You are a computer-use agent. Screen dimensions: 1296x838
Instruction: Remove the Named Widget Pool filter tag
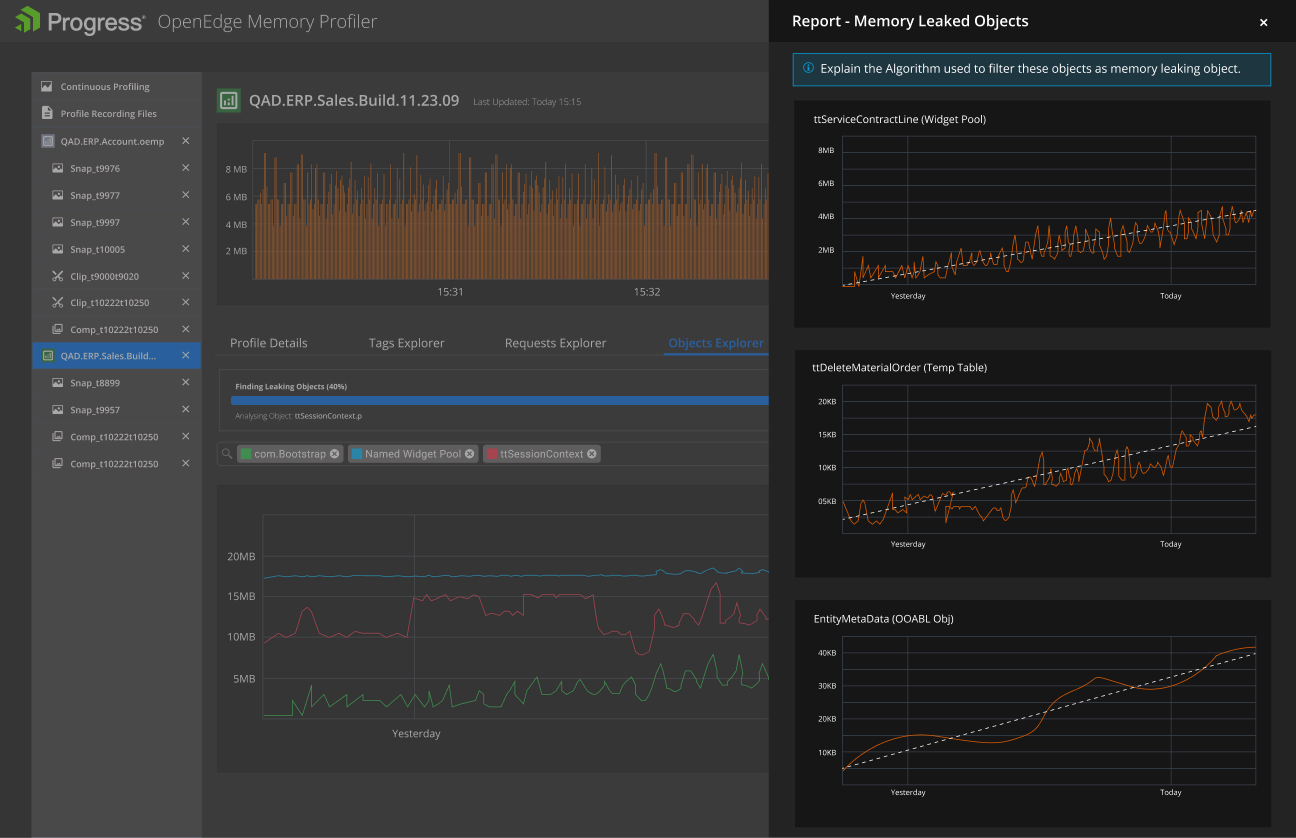[470, 454]
